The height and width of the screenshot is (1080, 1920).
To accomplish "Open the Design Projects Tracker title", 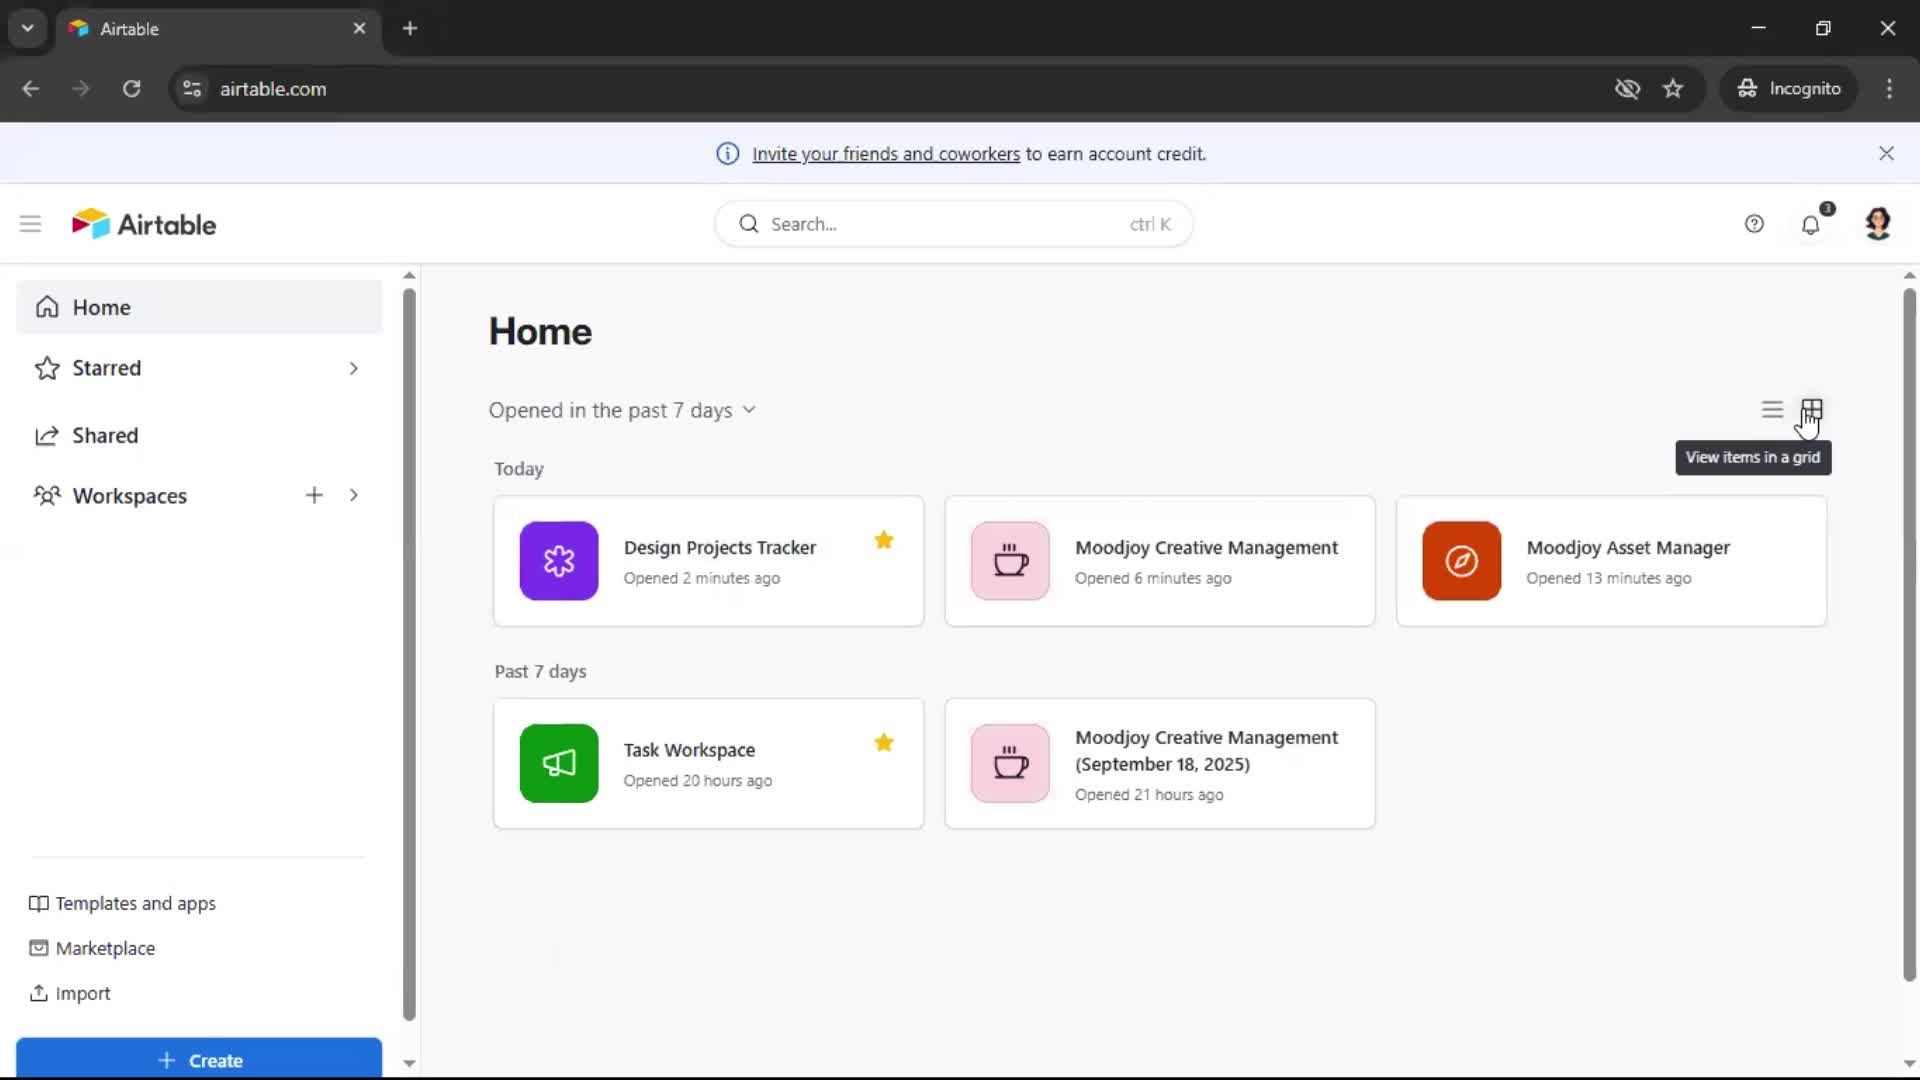I will point(720,548).
